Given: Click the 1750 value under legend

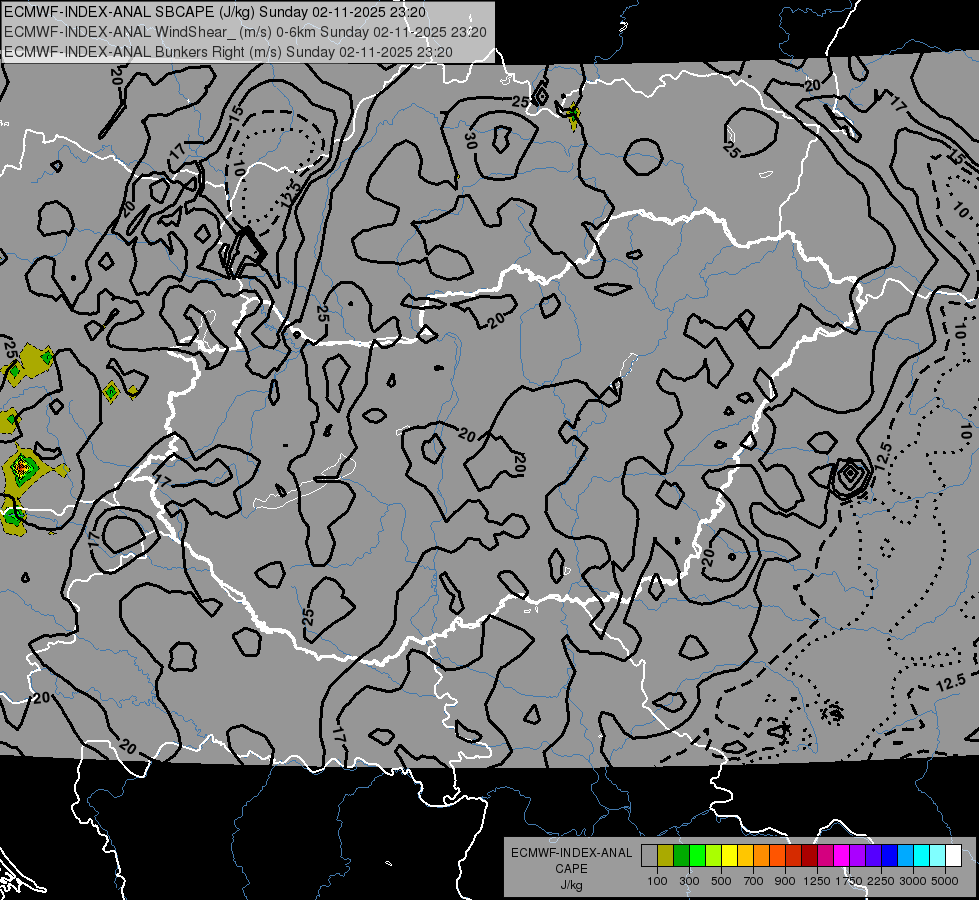Looking at the screenshot, I should 849,881.
